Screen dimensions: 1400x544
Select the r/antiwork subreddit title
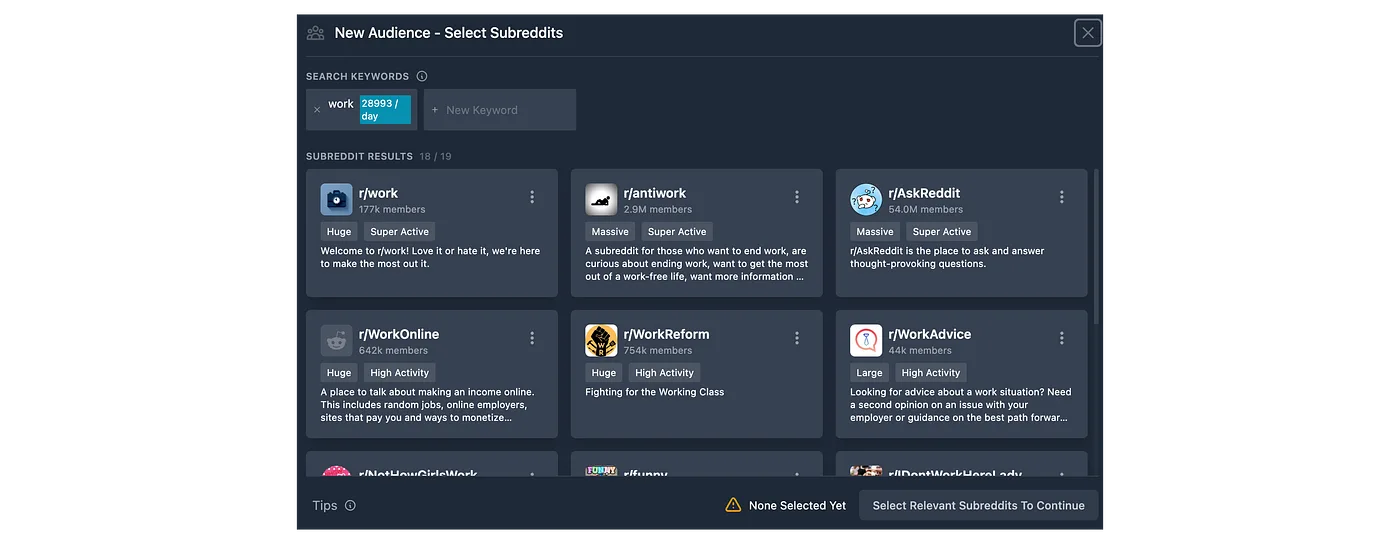click(655, 193)
